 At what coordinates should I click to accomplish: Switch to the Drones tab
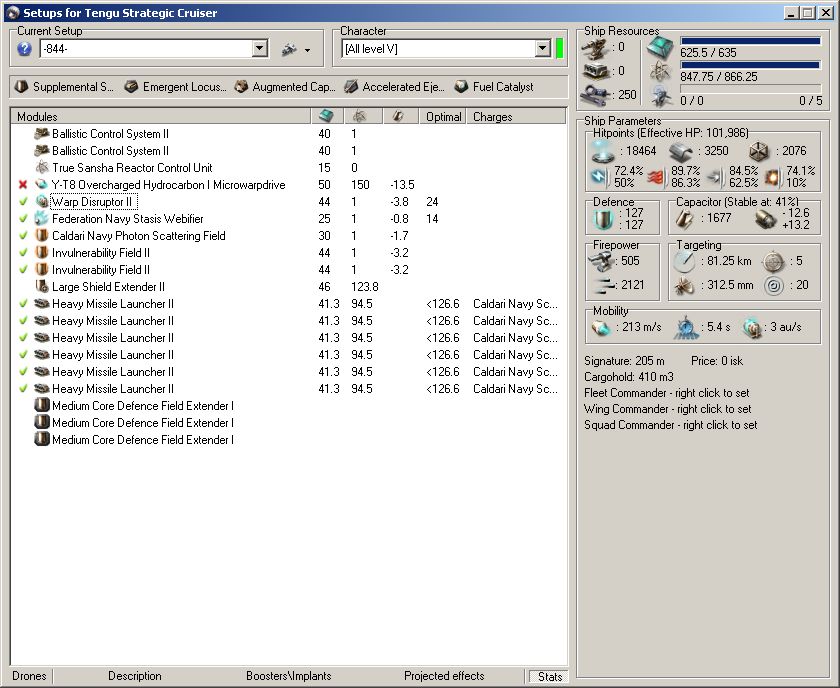tap(29, 676)
